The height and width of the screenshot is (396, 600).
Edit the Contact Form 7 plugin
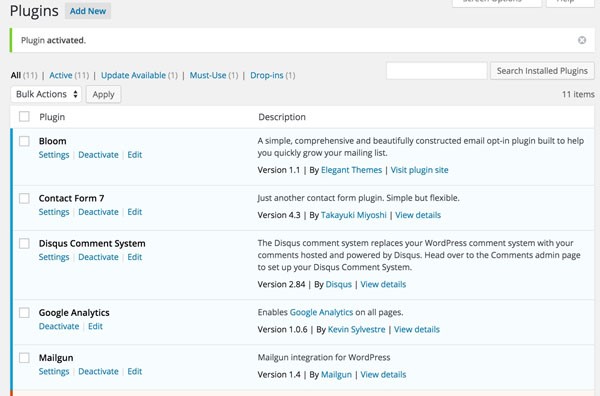[135, 212]
